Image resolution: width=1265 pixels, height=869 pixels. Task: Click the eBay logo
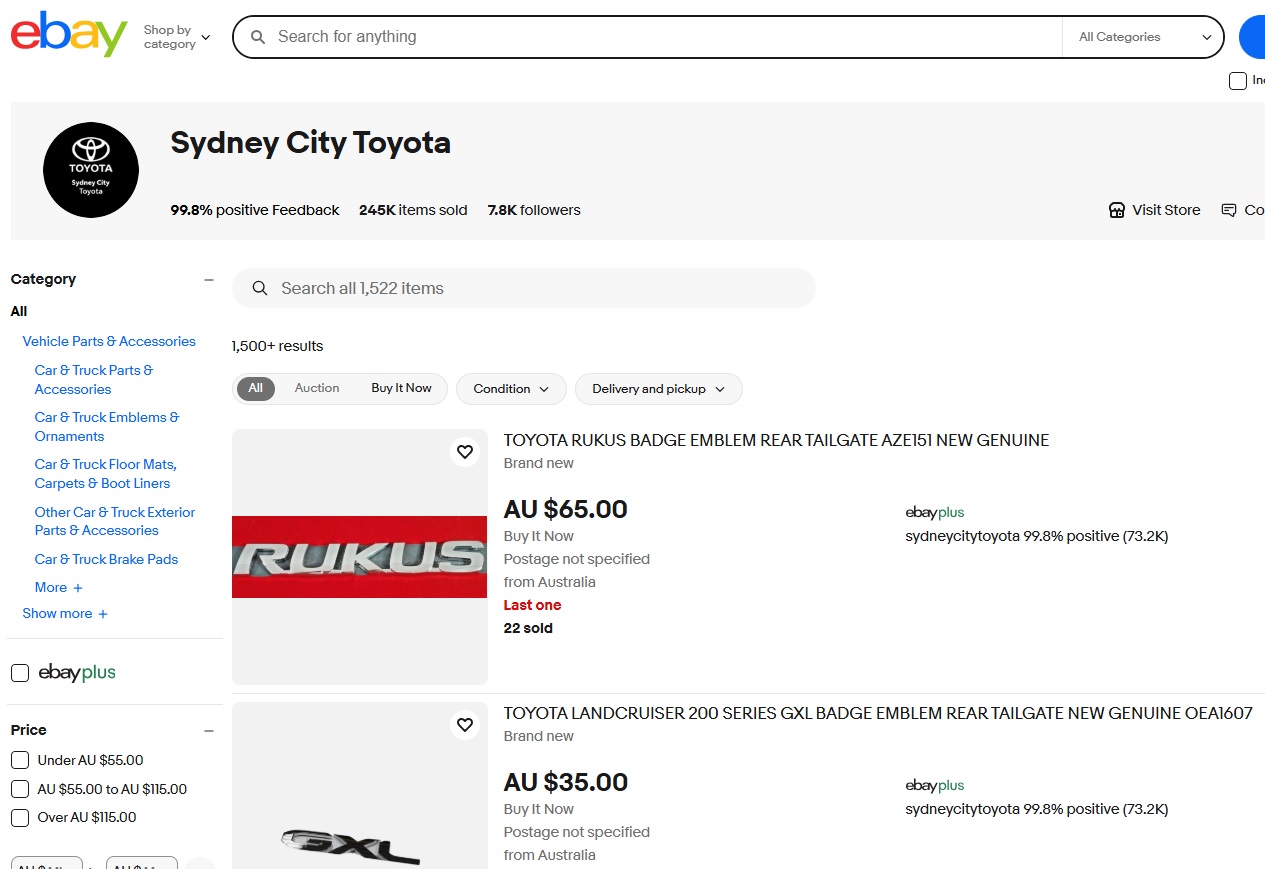click(69, 35)
